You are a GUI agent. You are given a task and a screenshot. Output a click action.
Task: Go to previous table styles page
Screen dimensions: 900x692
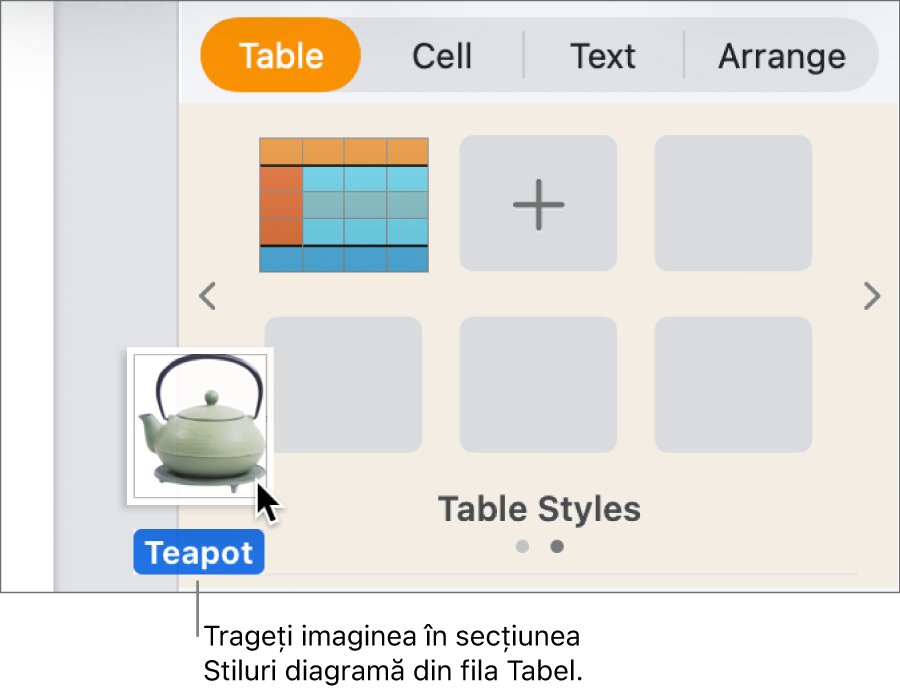pos(207,296)
